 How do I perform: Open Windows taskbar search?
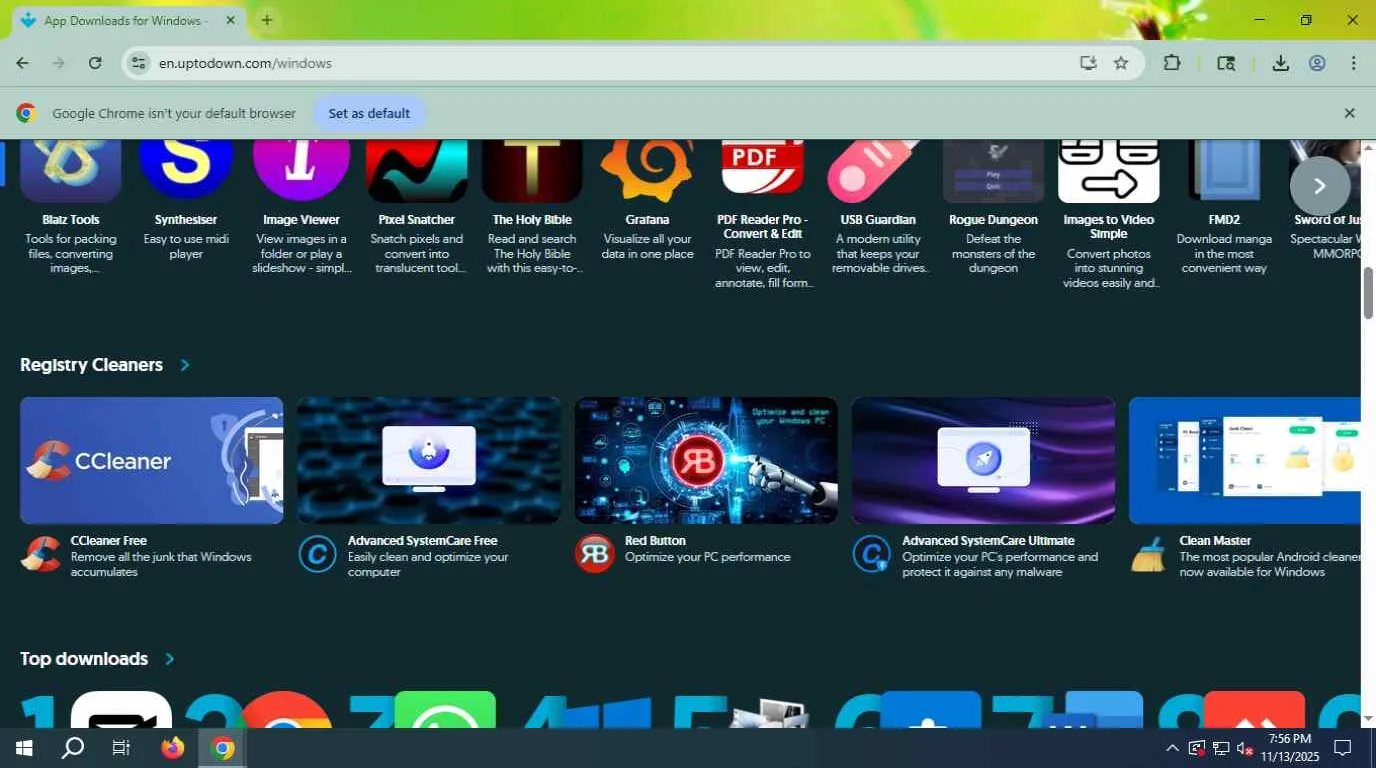point(73,748)
